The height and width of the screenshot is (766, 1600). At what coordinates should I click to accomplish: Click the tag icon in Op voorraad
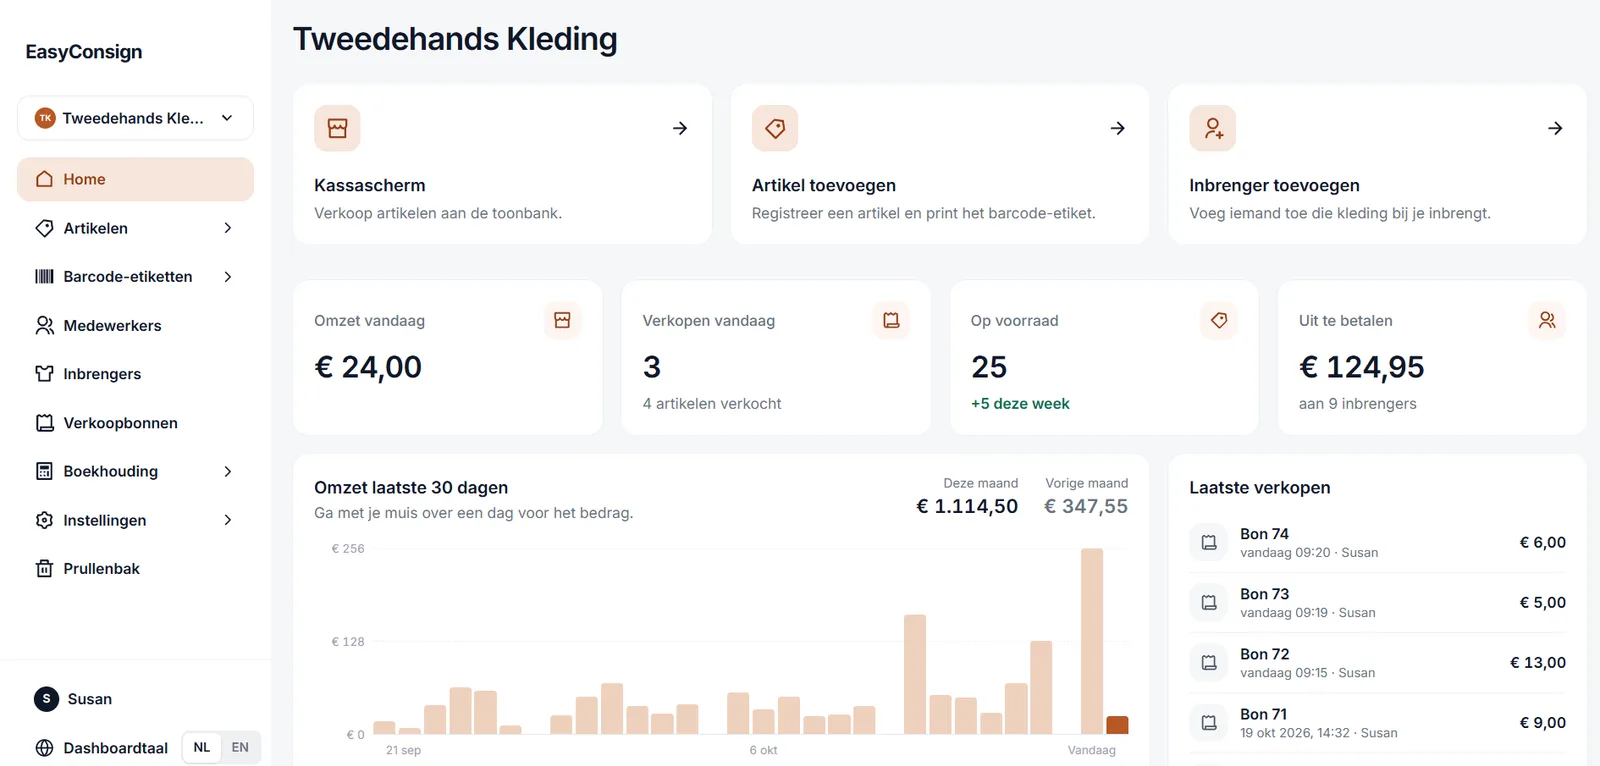coord(1219,320)
